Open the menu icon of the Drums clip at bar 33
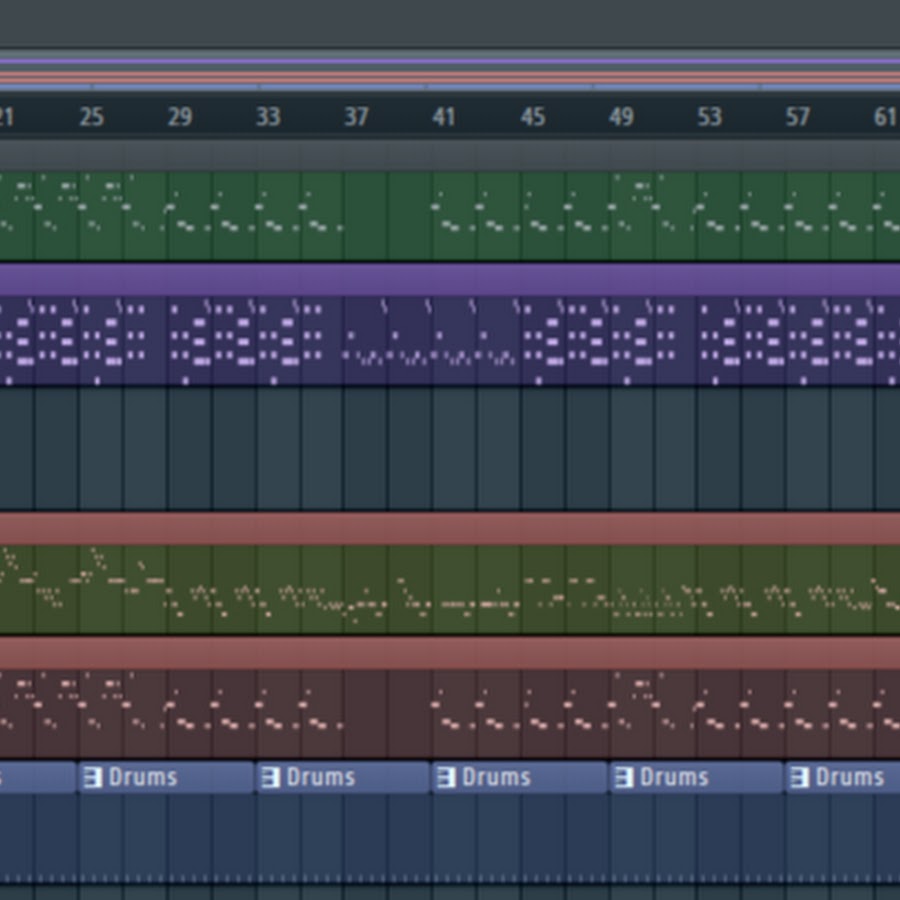Image resolution: width=900 pixels, height=900 pixels. pyautogui.click(x=270, y=778)
